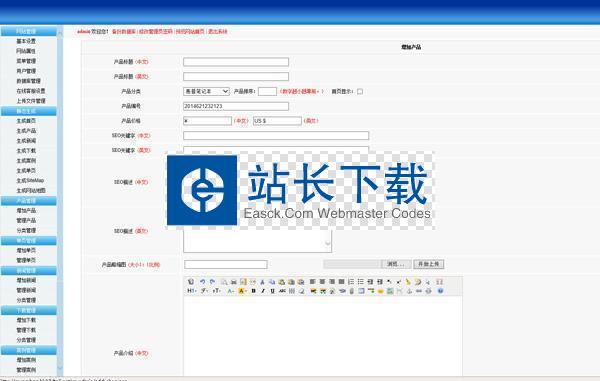The width and height of the screenshot is (600, 381).
Task: Toggle HTML source mode in editor toolbar
Action: point(191,282)
